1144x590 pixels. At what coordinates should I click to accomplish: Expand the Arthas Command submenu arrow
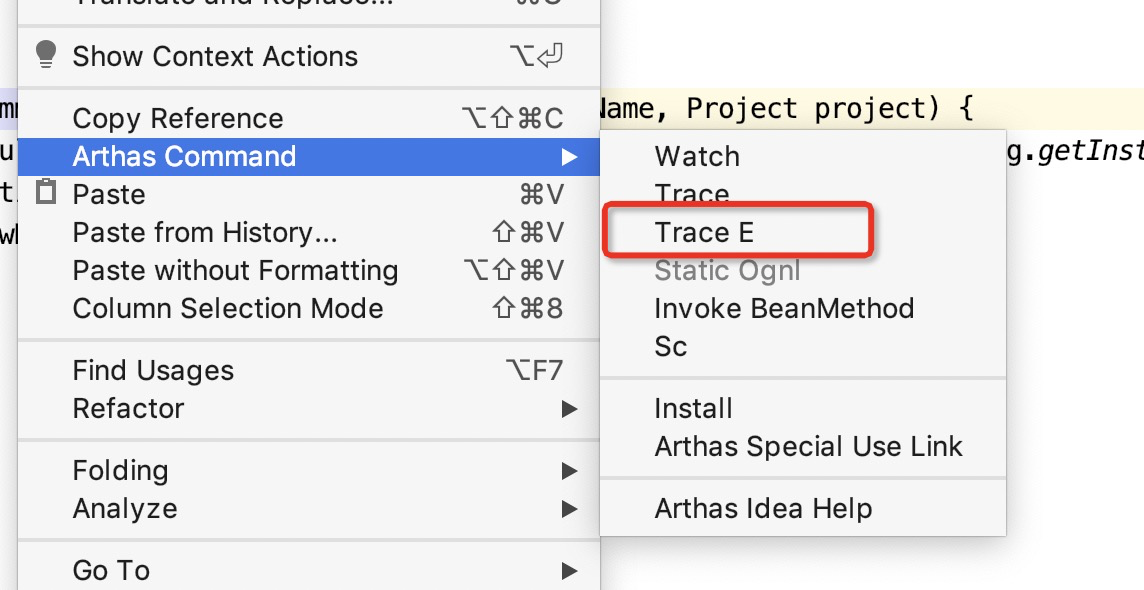tap(569, 157)
